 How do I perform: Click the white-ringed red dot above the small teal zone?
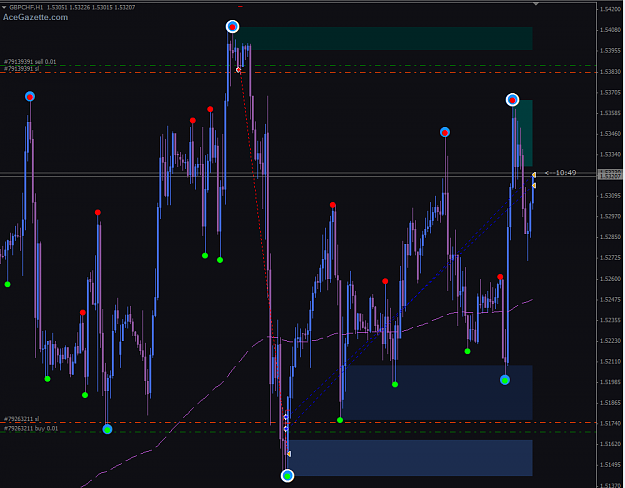click(x=513, y=100)
